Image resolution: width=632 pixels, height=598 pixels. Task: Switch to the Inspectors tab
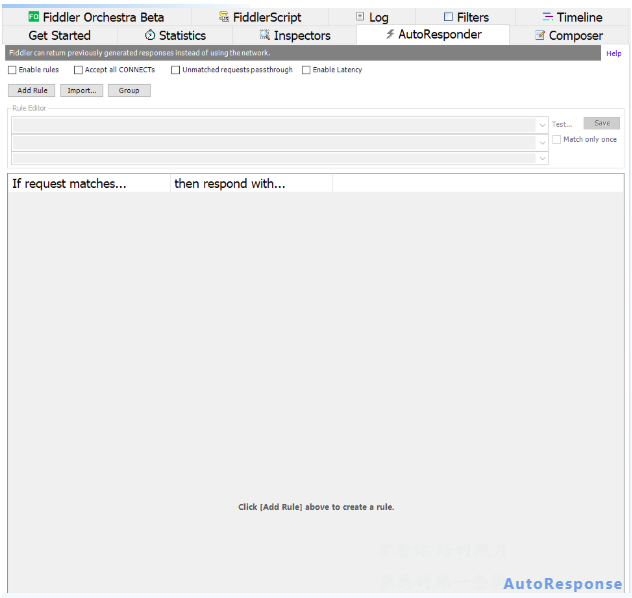pyautogui.click(x=295, y=35)
